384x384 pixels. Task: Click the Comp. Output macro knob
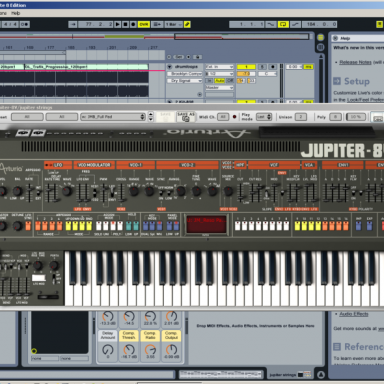pyautogui.click(x=172, y=349)
